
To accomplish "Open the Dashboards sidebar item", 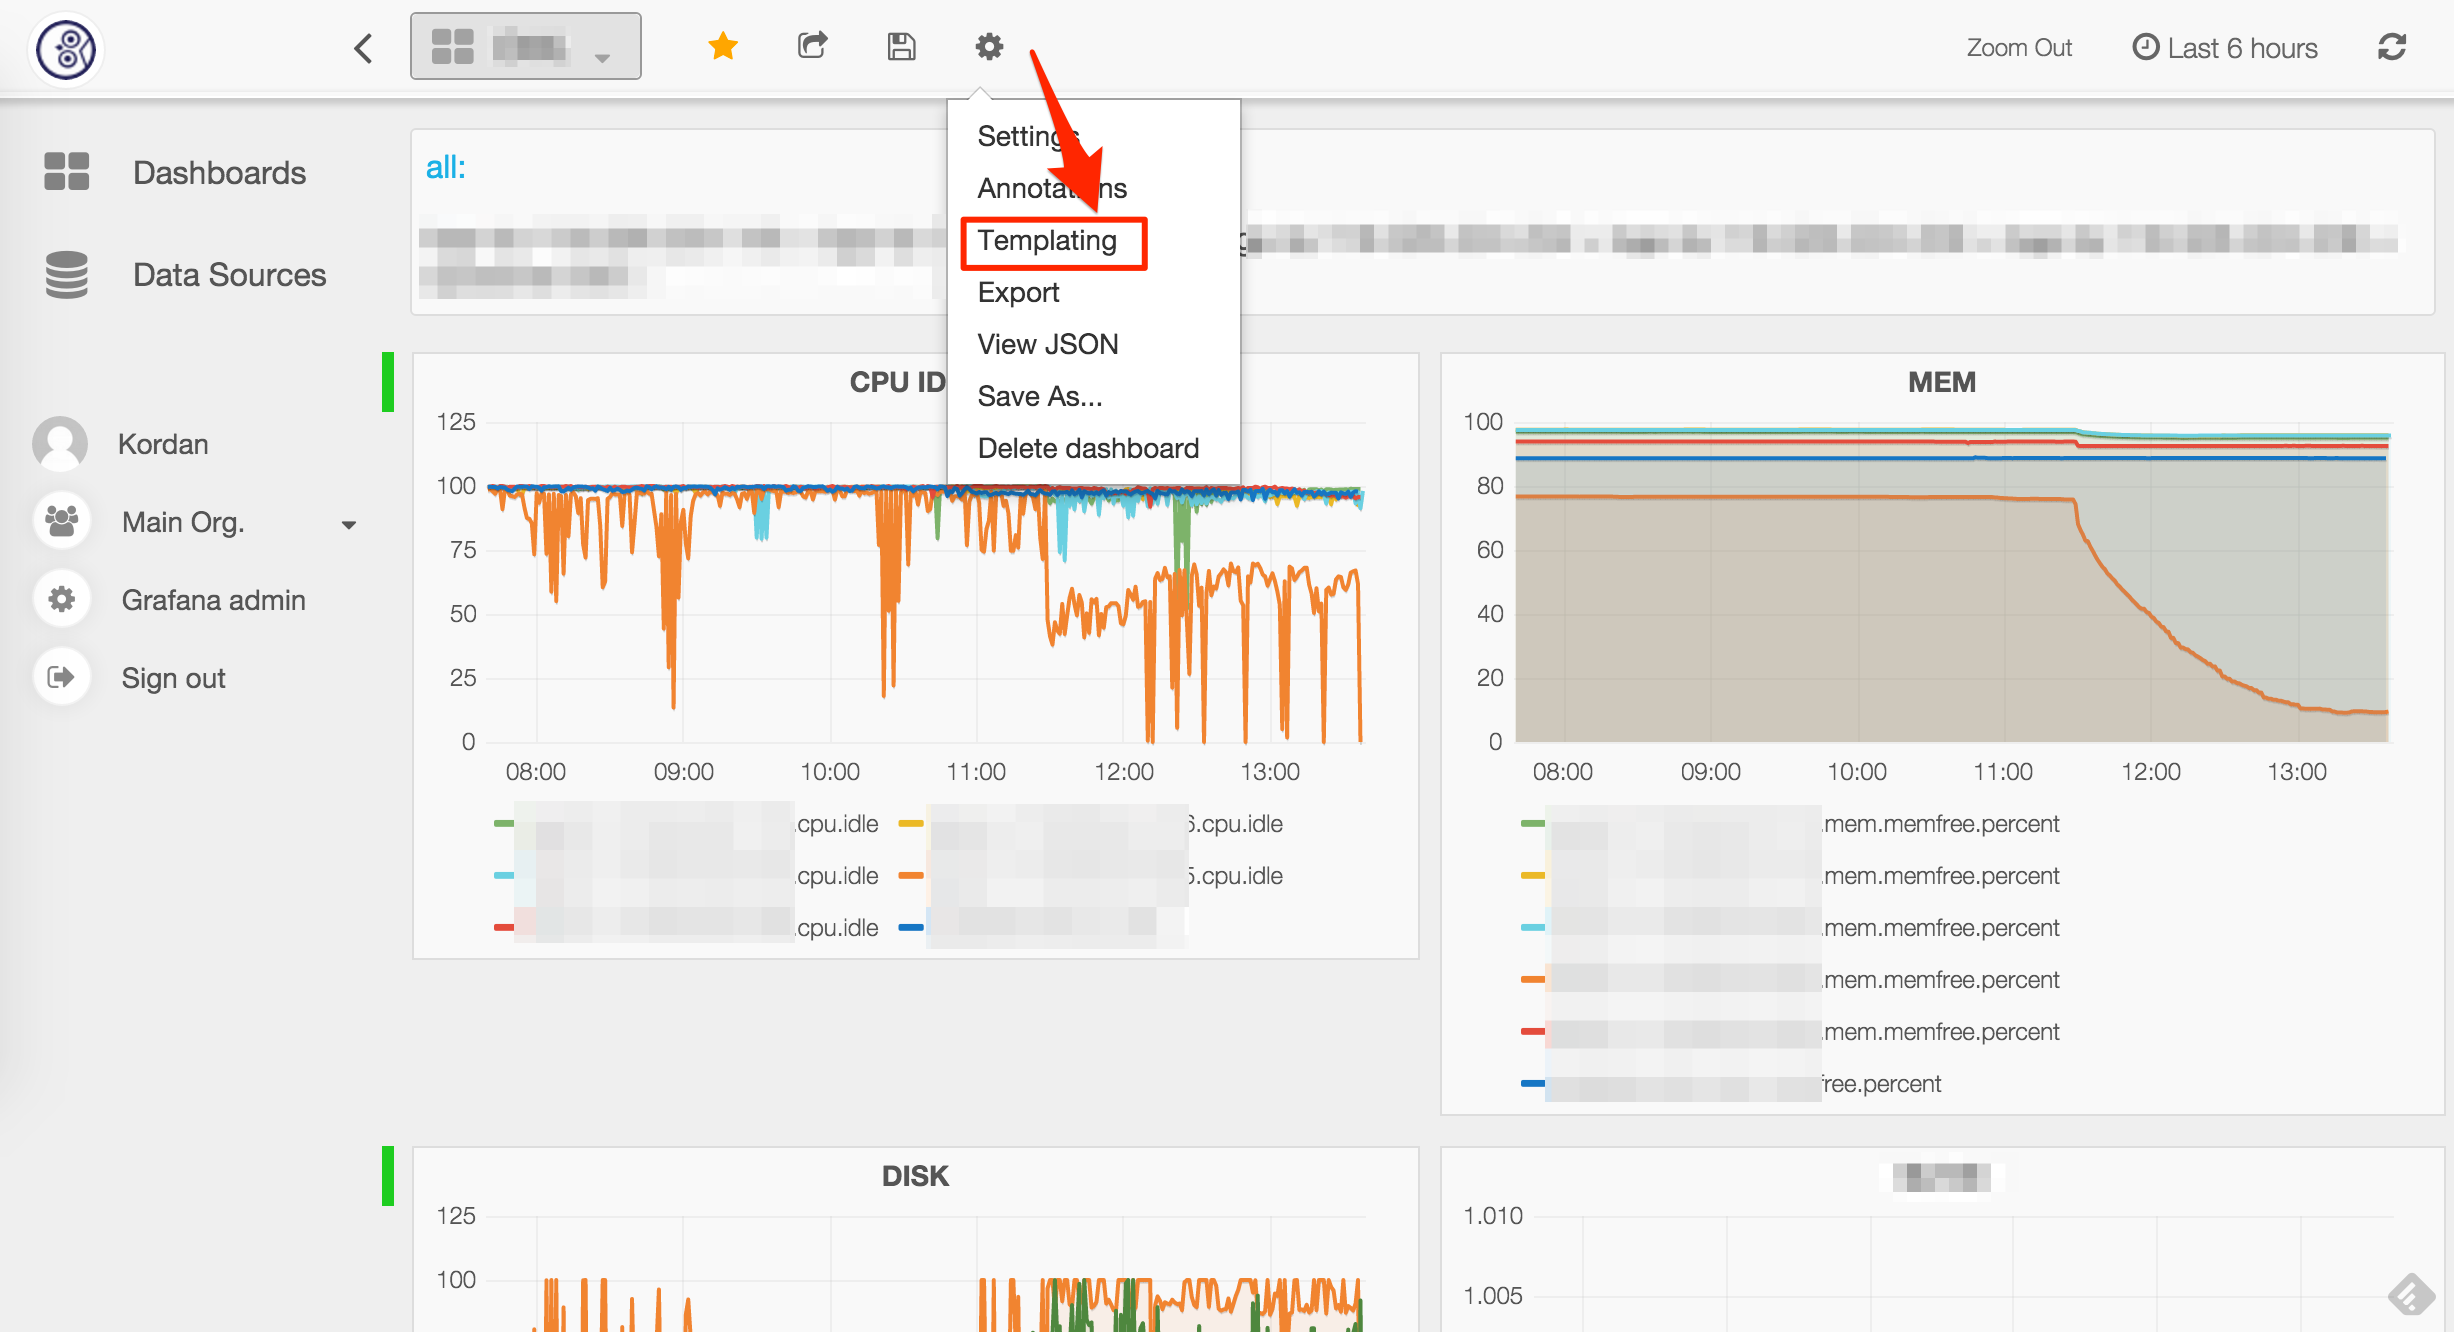I will (x=219, y=172).
